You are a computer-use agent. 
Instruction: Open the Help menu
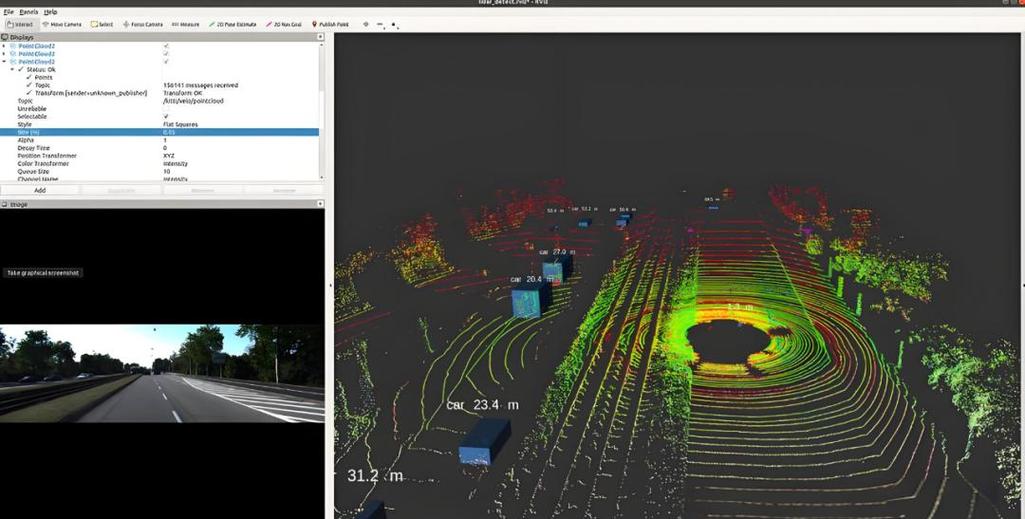pos(50,12)
